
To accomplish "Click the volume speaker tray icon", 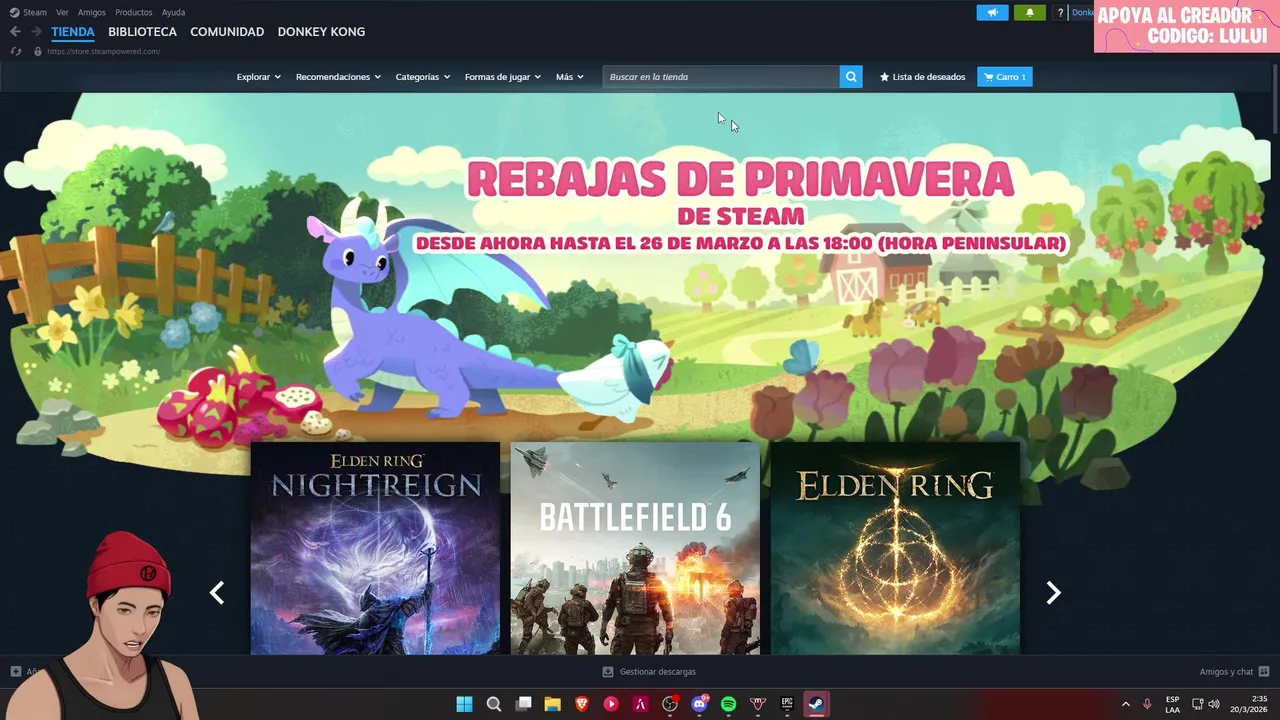I will point(1214,704).
